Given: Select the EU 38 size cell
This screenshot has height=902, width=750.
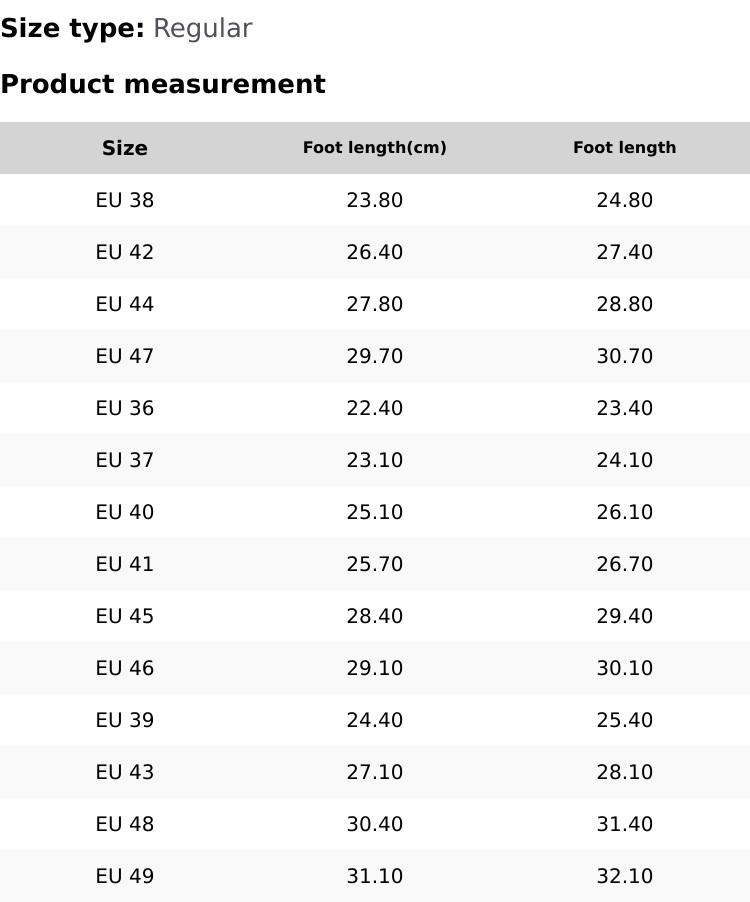Looking at the screenshot, I should click(x=125, y=200).
